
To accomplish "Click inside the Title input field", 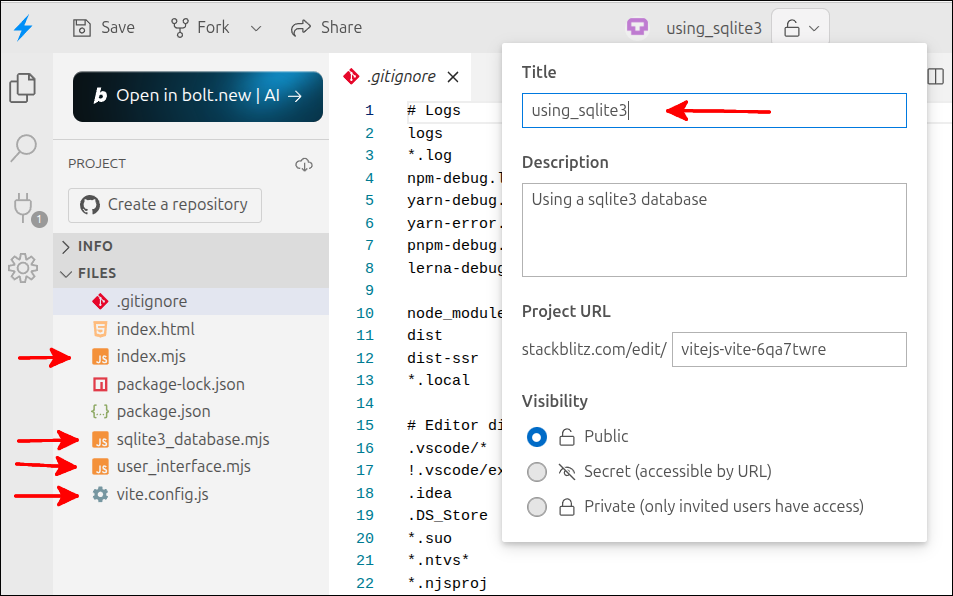I will click(713, 110).
